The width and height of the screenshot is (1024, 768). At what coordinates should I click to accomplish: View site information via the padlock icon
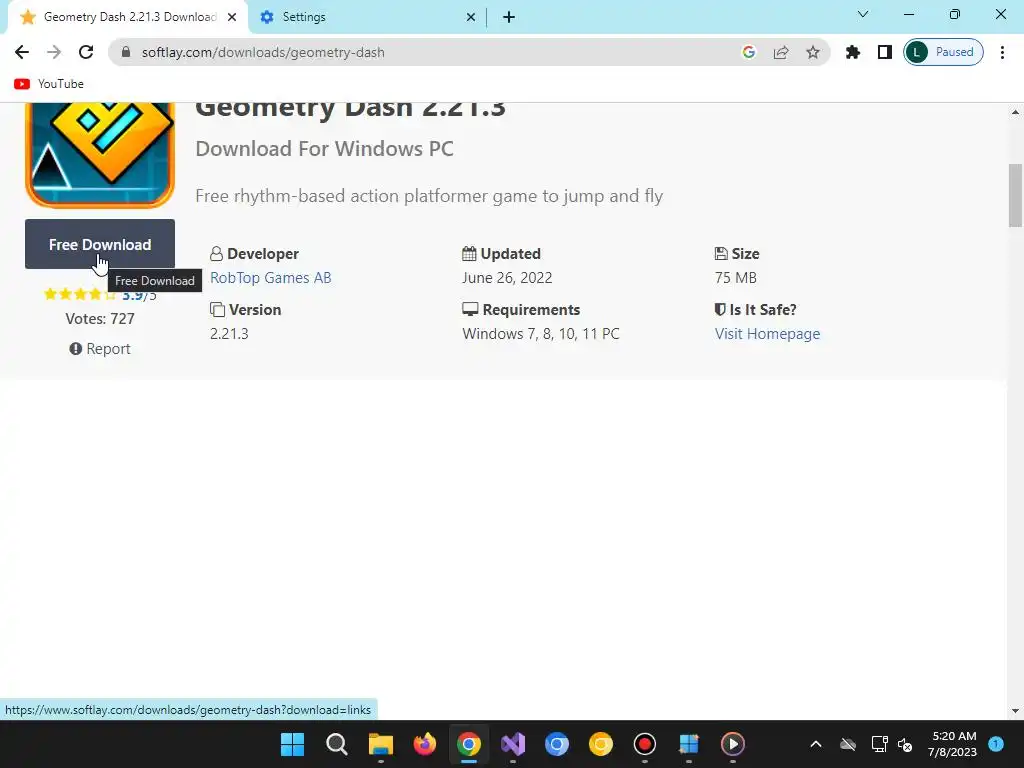tap(126, 52)
